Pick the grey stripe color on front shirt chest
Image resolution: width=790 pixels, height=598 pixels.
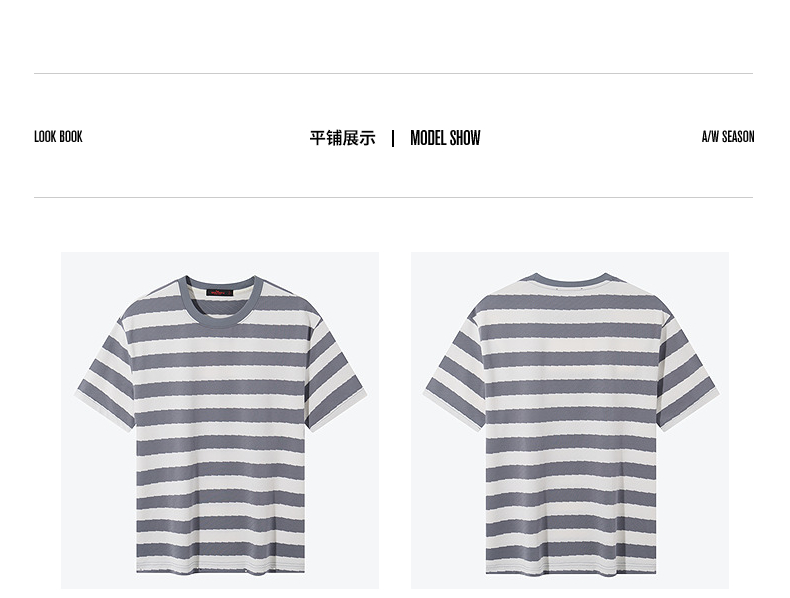point(220,360)
